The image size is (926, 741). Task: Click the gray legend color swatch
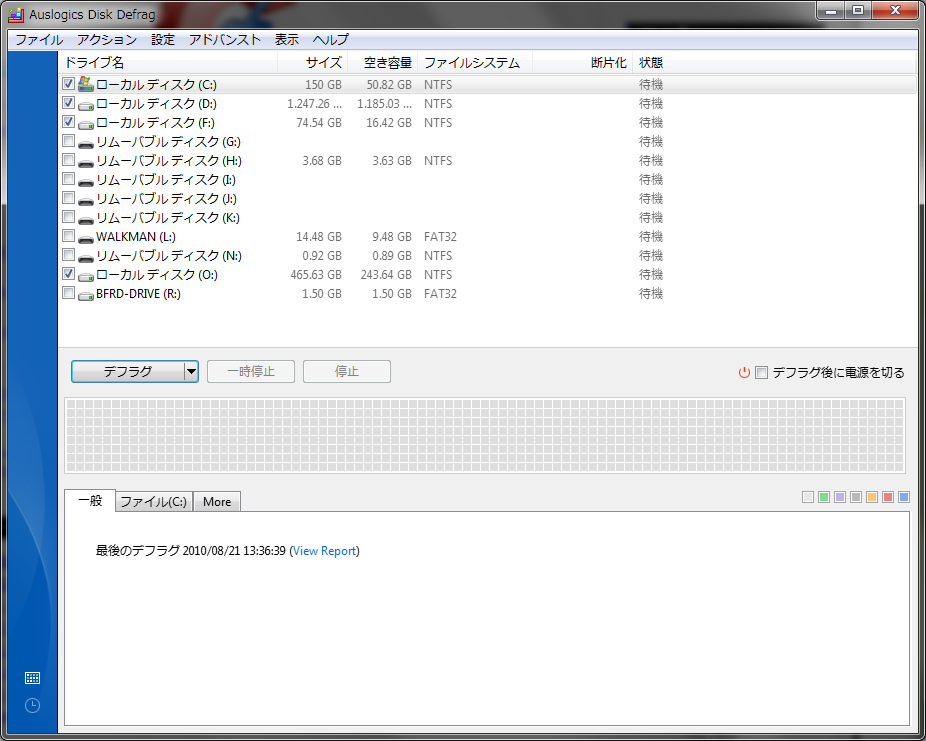(x=856, y=497)
